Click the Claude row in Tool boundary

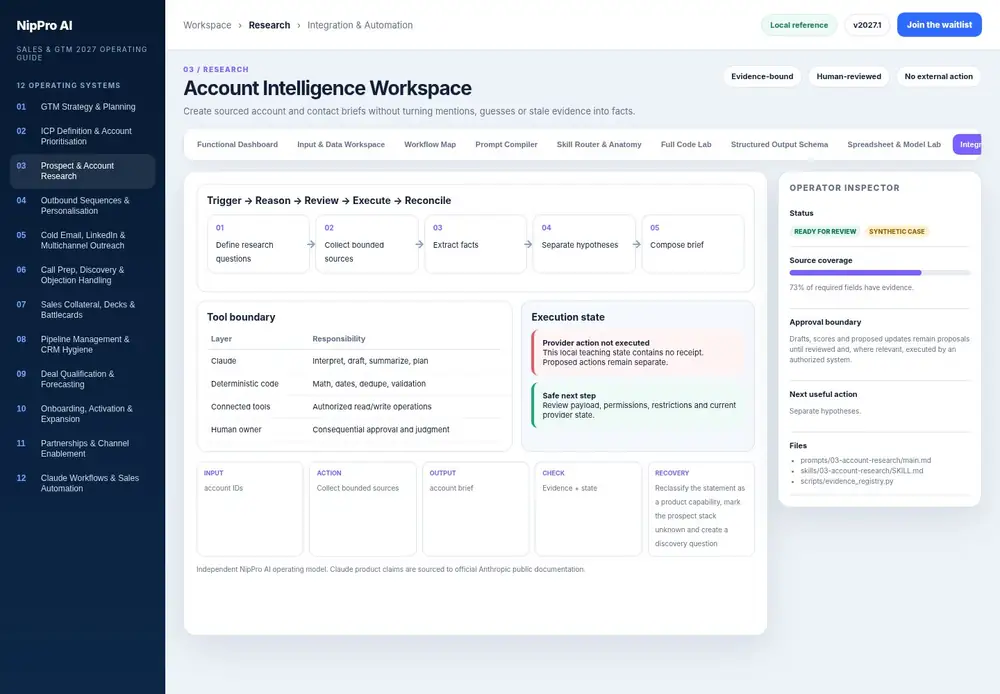click(x=355, y=361)
